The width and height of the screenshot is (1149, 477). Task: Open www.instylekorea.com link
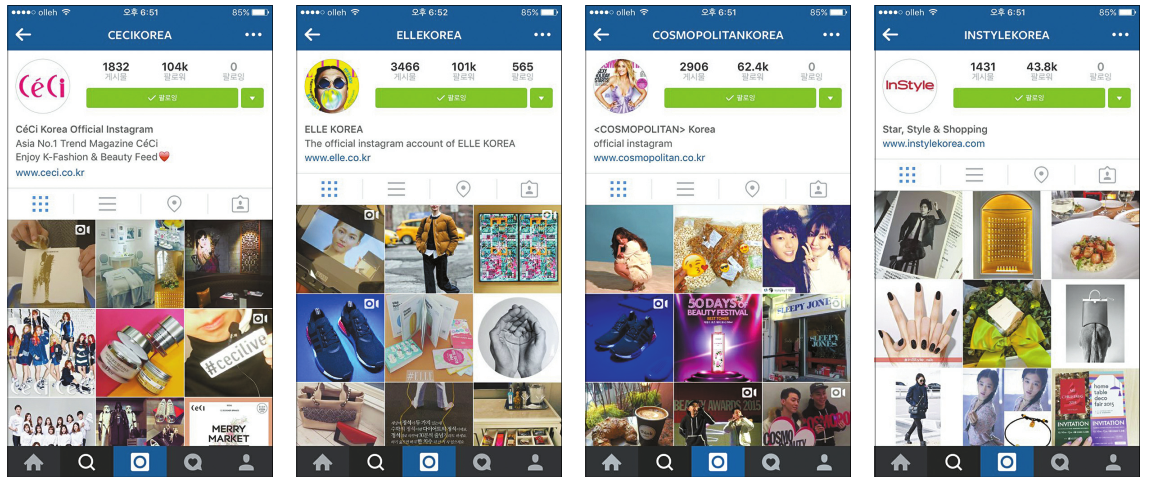coord(934,144)
